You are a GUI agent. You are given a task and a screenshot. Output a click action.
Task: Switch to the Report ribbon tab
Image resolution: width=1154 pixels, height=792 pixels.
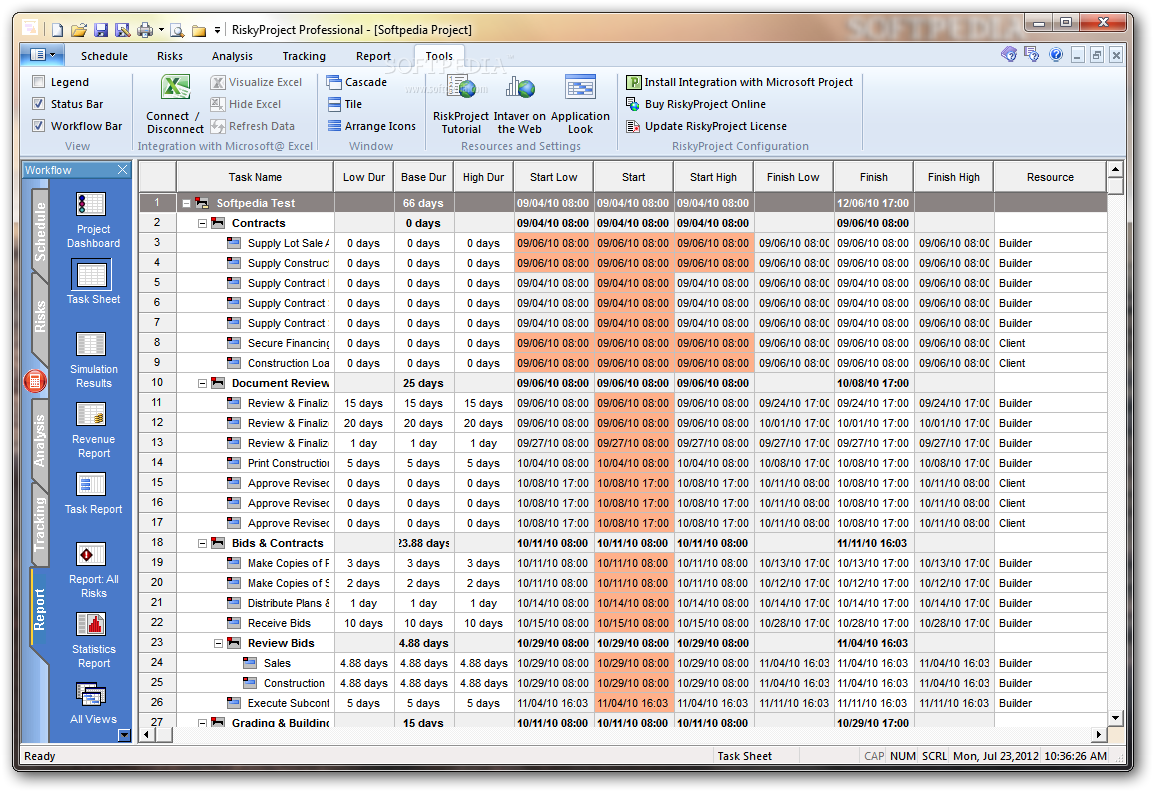point(374,56)
